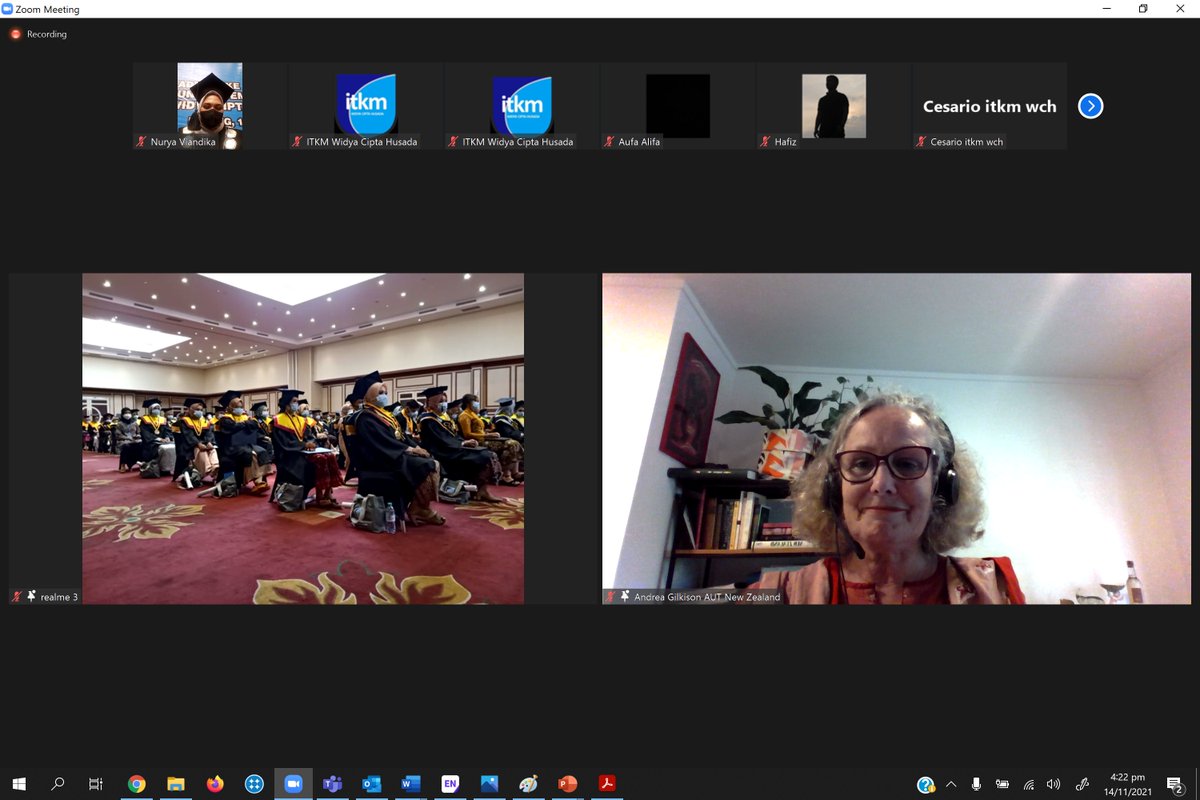Show next participants with the blue arrow

tap(1091, 106)
